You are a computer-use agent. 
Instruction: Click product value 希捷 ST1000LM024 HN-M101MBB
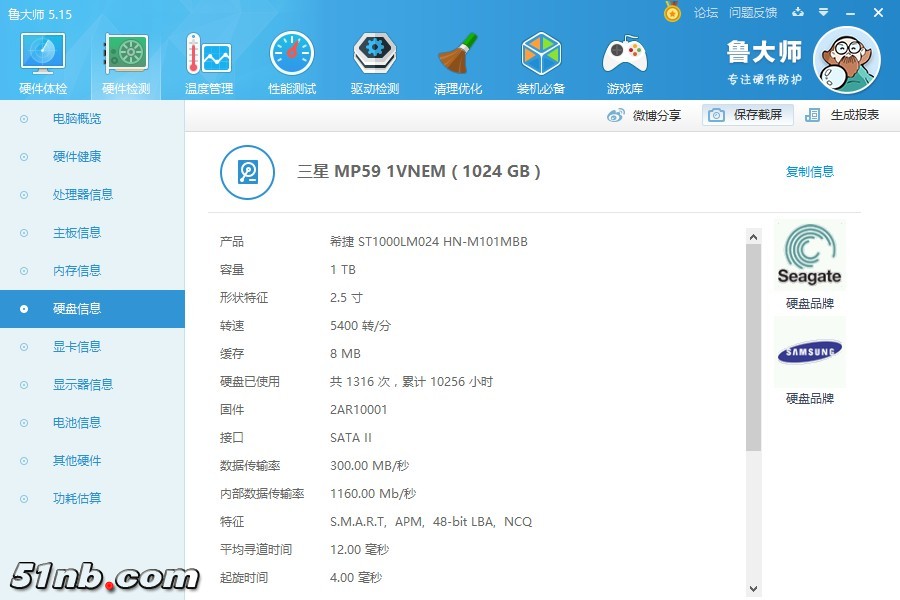428,242
